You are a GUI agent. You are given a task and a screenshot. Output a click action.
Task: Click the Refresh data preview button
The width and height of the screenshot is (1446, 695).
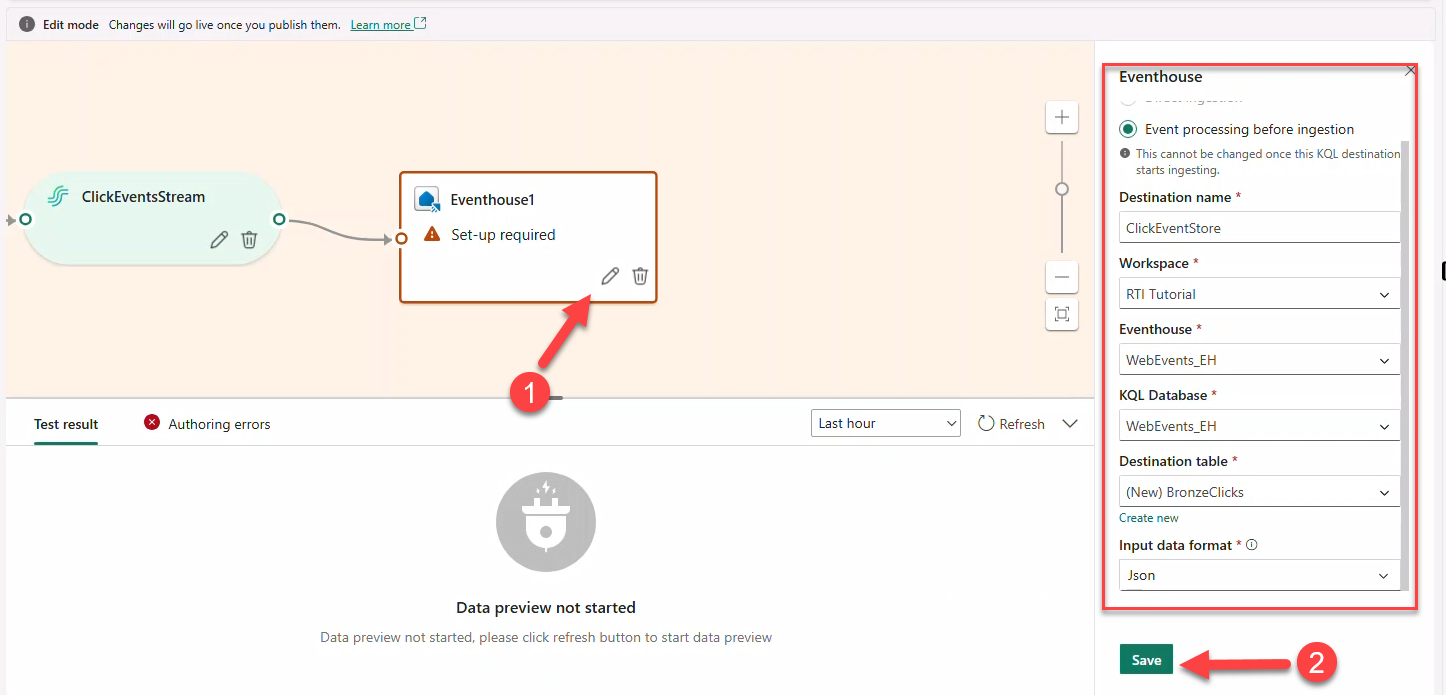click(x=1011, y=424)
